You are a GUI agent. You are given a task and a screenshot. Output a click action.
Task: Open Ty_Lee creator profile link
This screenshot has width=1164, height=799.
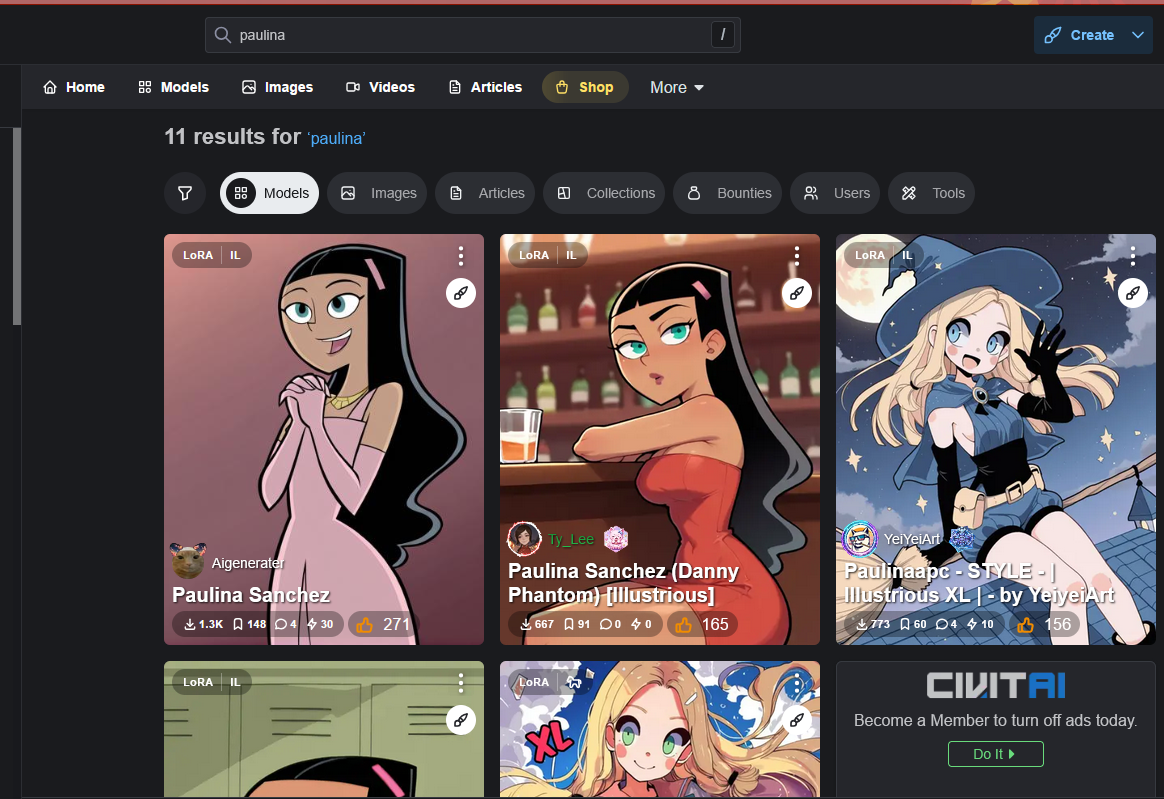(x=571, y=539)
